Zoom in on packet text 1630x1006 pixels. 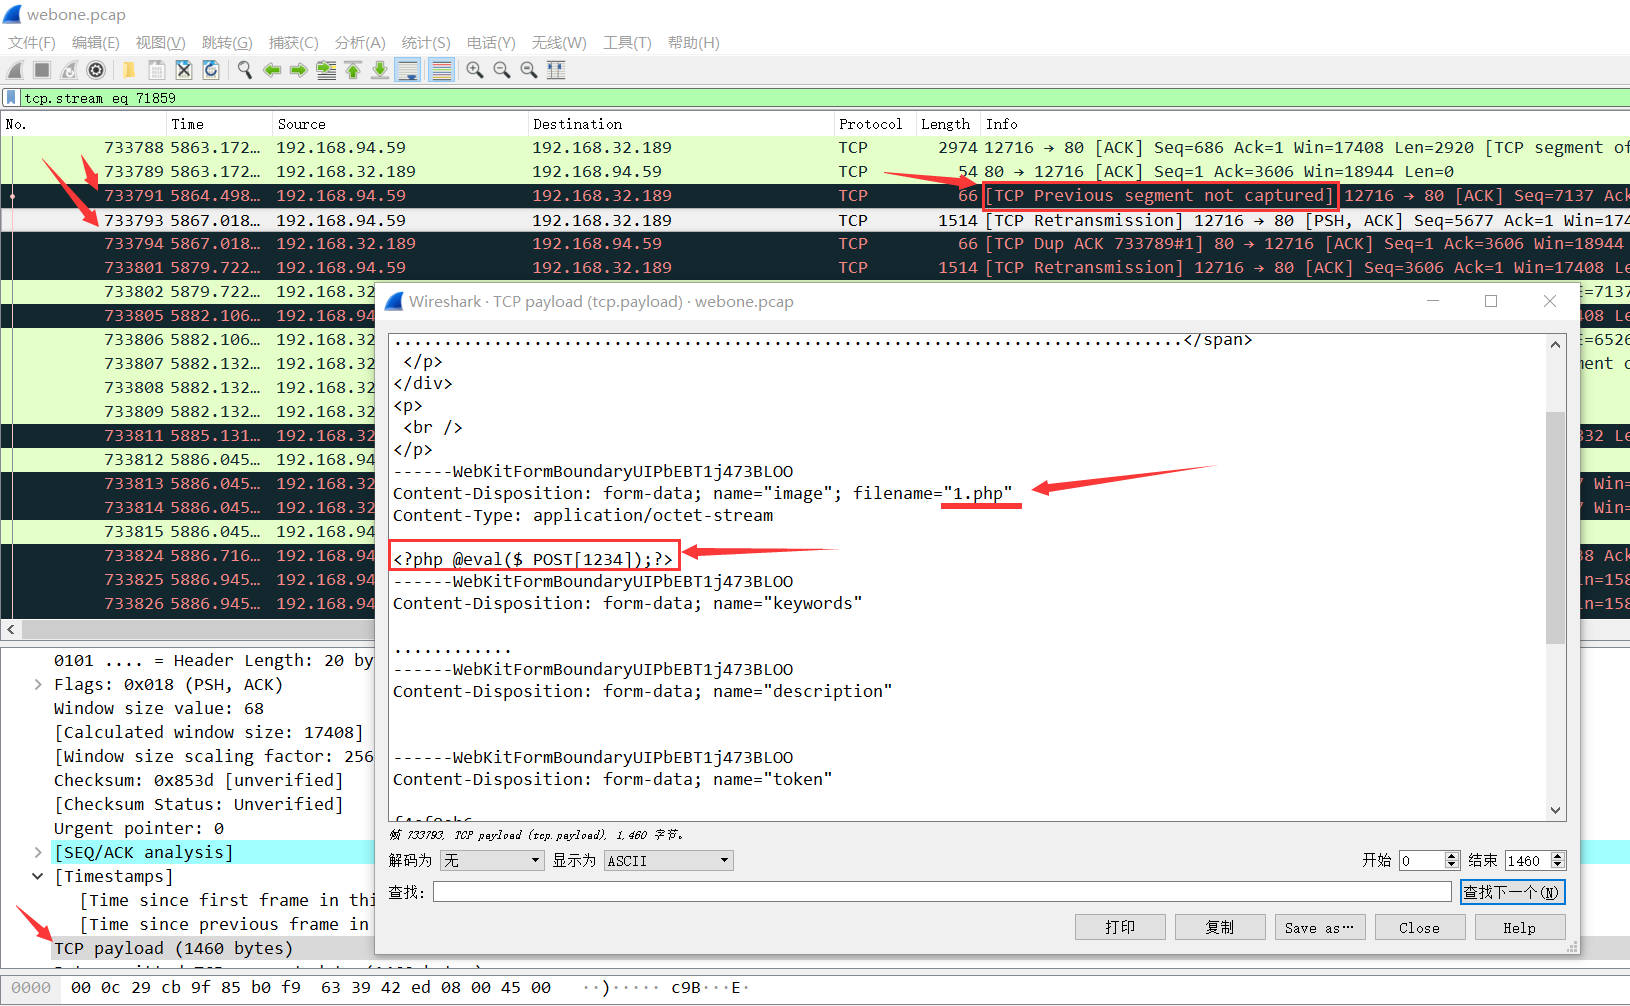coord(475,70)
